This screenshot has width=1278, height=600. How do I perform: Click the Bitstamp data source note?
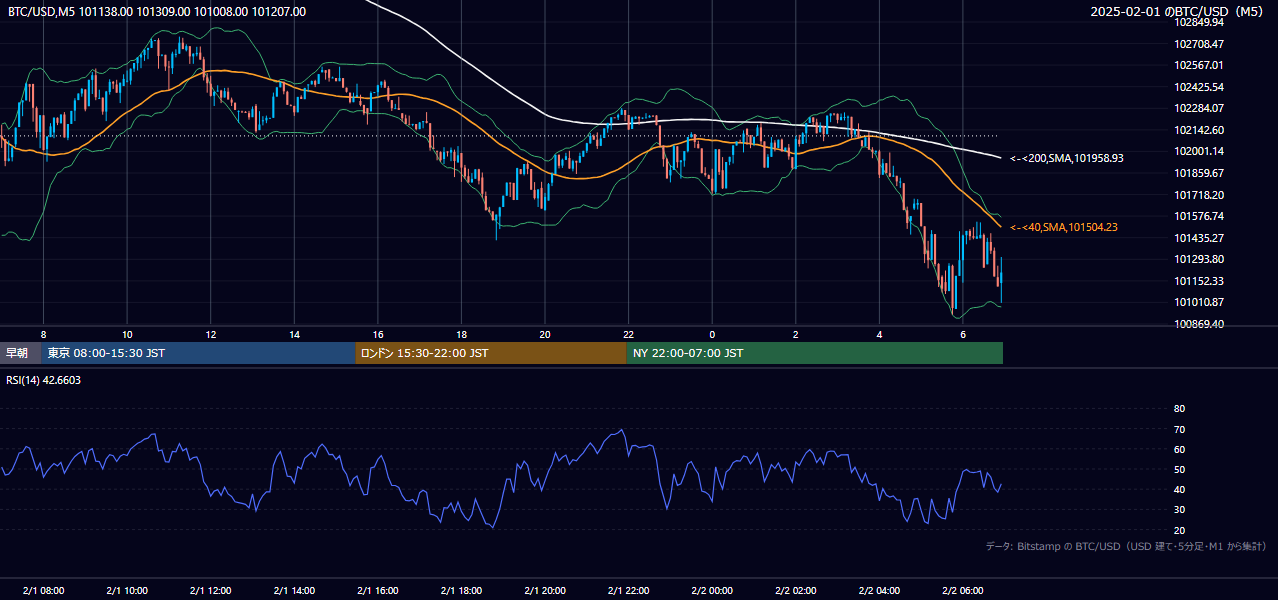point(1126,546)
